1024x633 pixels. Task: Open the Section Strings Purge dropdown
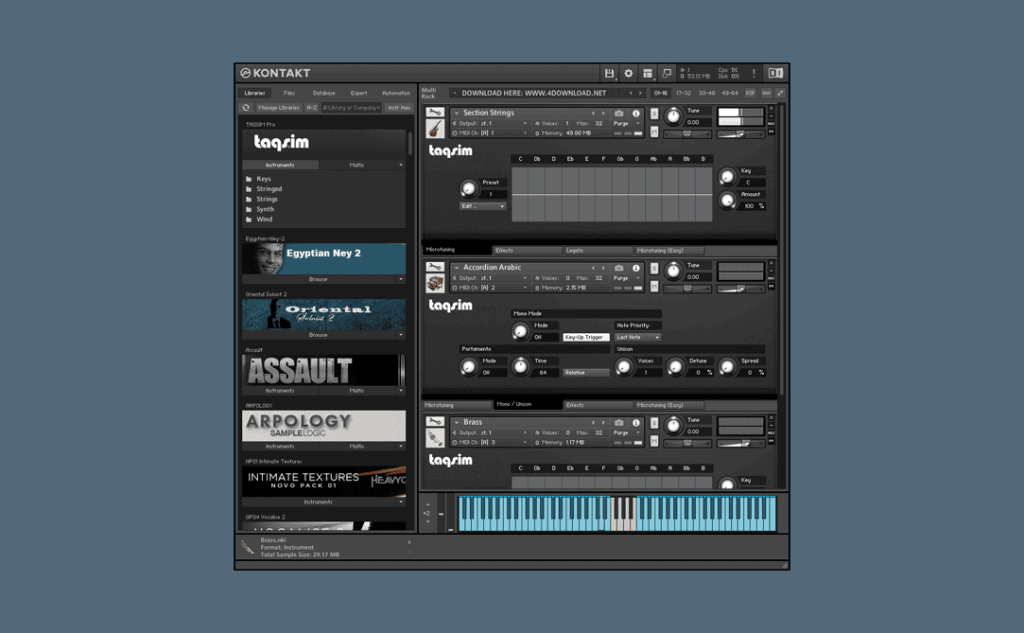[627, 123]
